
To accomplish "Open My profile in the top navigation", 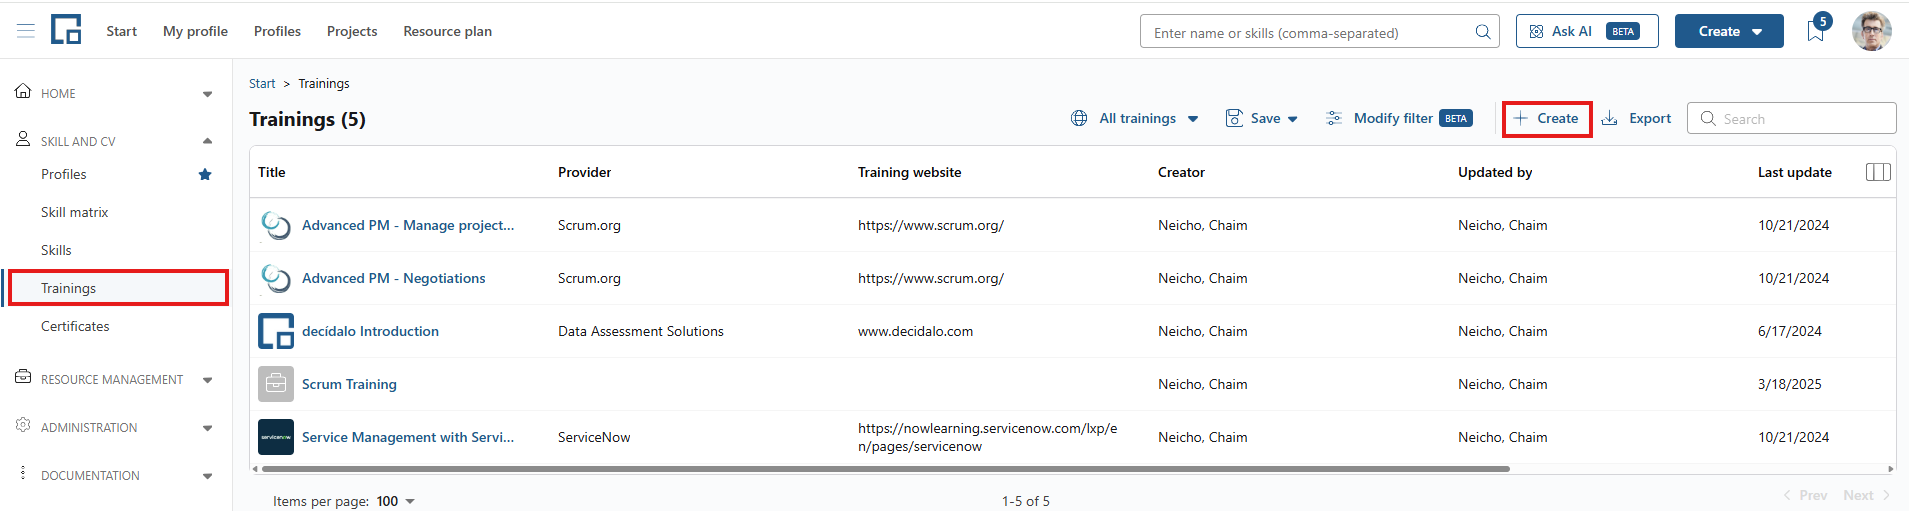I will click(195, 31).
